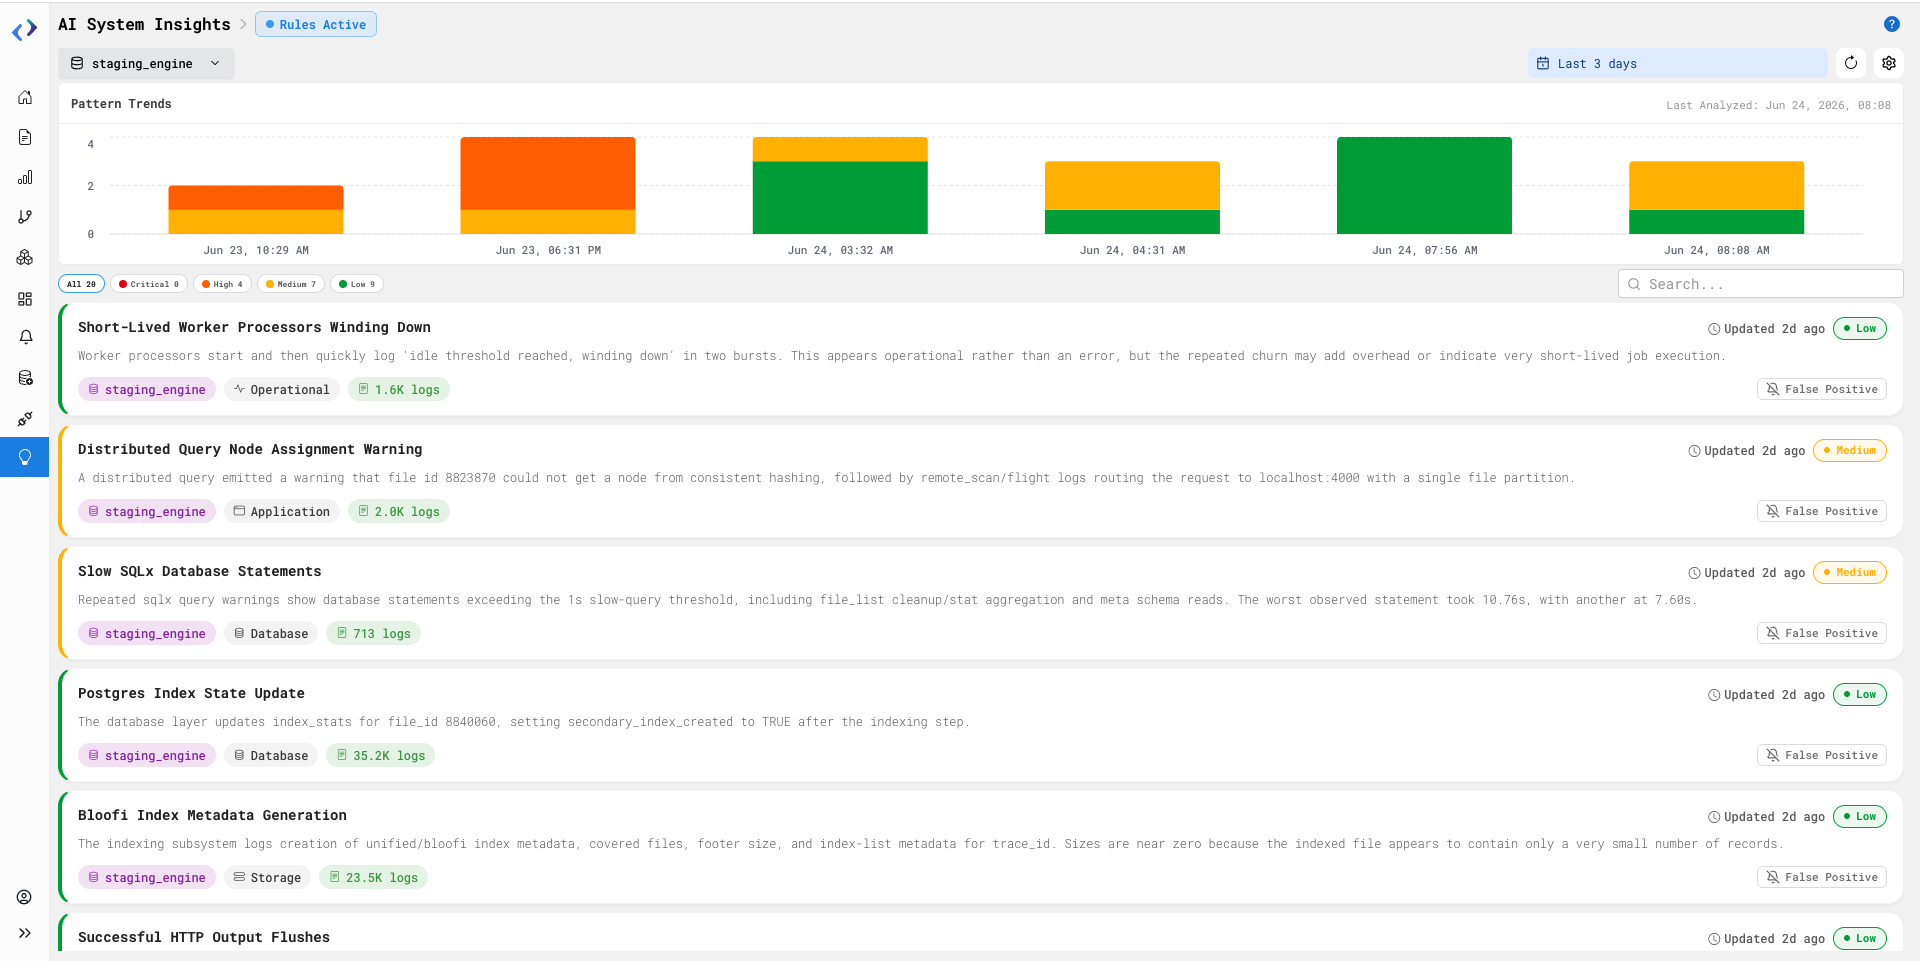Screen dimensions: 1920x961
Task: Open the Metrics bar-chart icon in sidebar
Action: pos(25,177)
